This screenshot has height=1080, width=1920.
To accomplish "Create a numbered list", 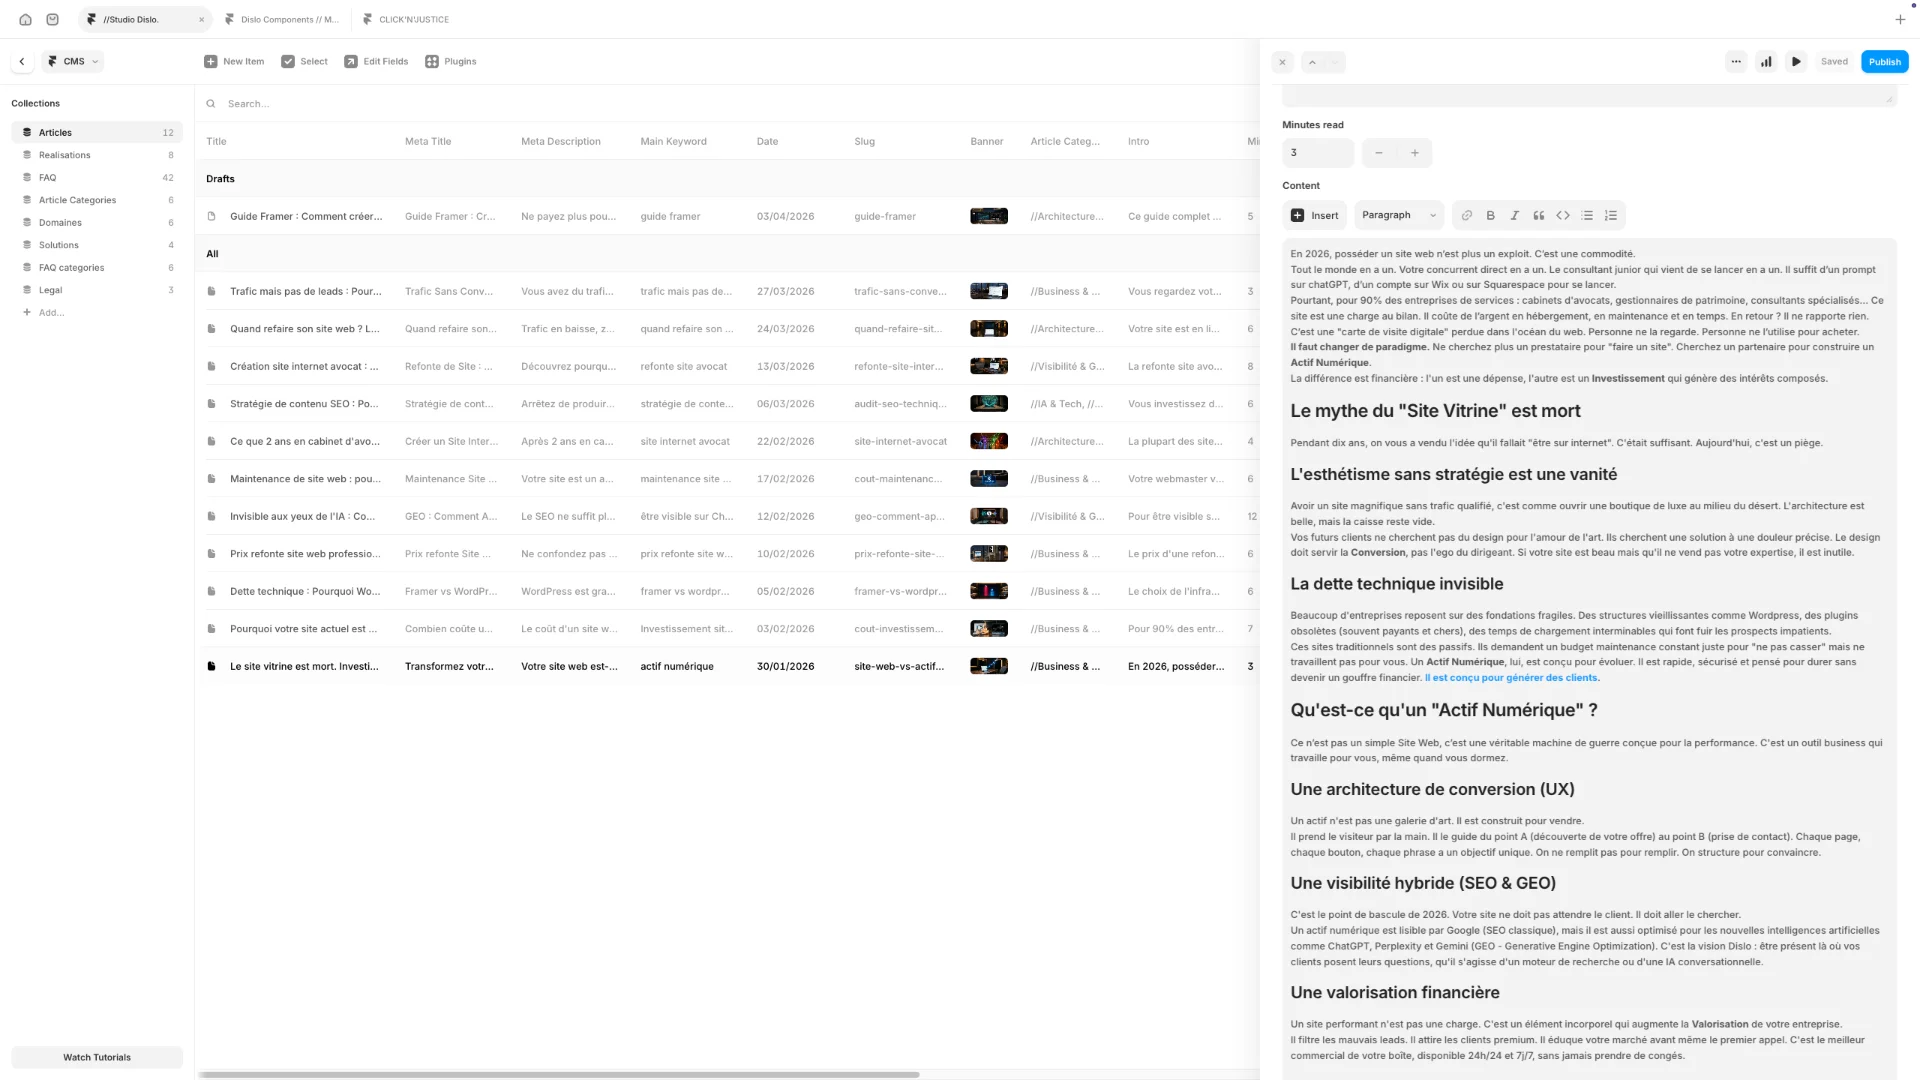I will click(x=1611, y=215).
